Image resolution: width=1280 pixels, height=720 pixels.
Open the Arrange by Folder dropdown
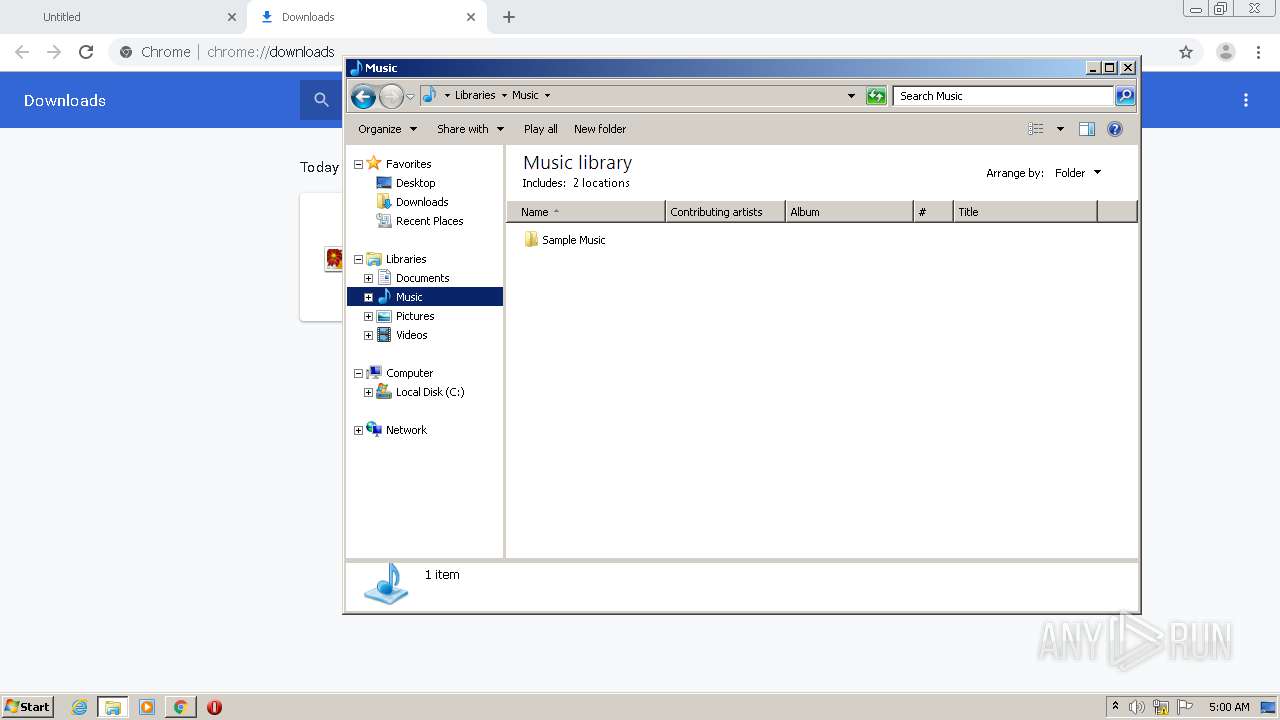pyautogui.click(x=1077, y=173)
